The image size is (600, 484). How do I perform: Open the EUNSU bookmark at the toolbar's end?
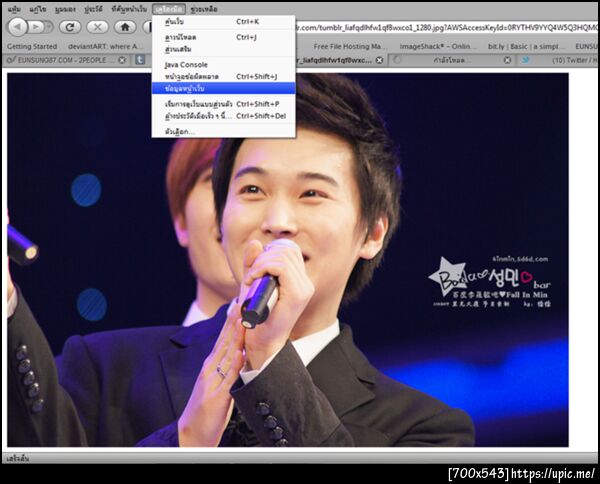coord(586,46)
